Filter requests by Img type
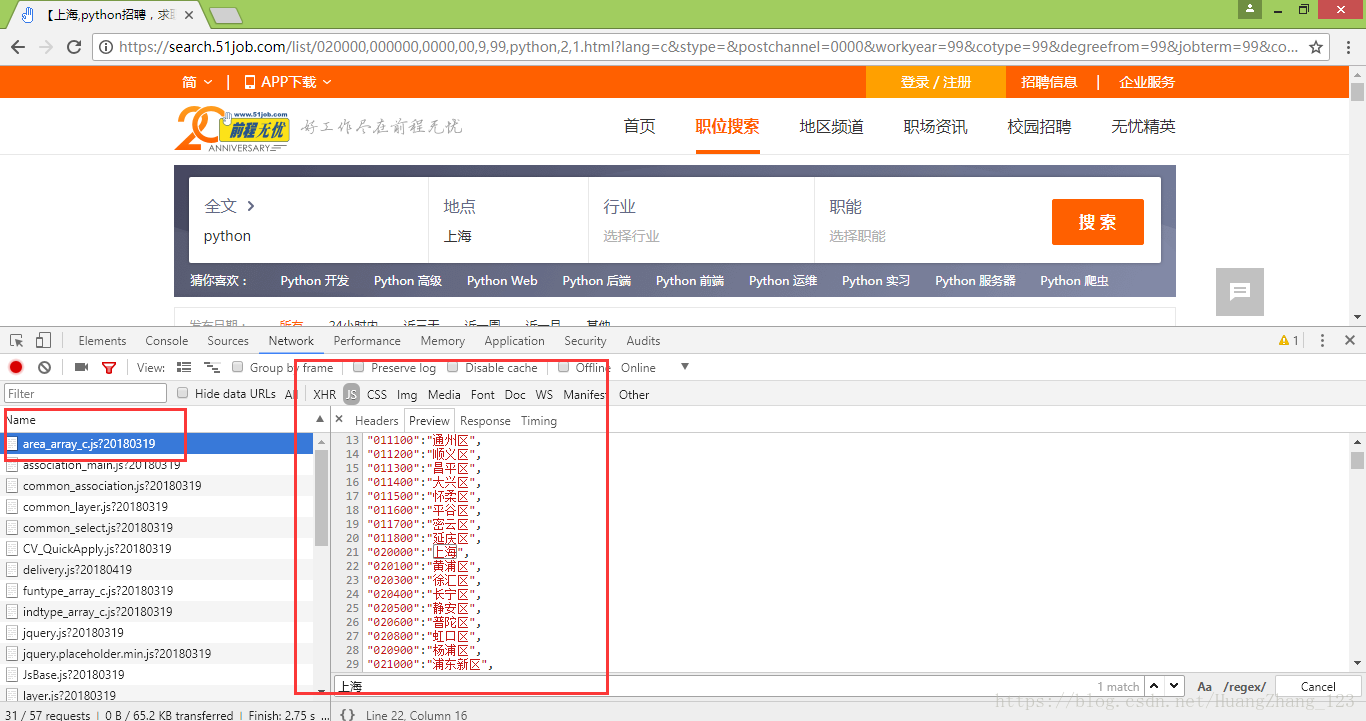 click(407, 395)
